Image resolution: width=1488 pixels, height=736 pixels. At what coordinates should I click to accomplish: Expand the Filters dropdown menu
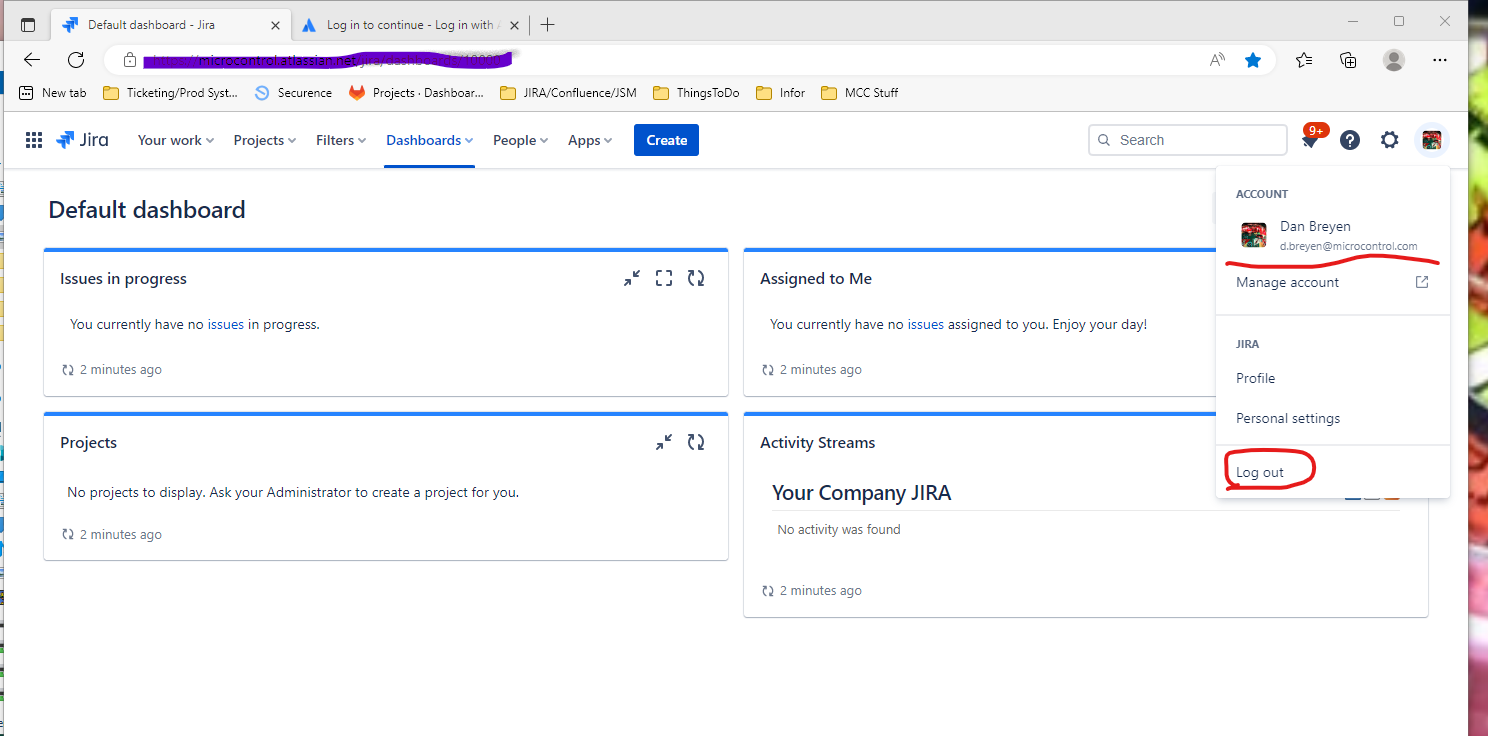pos(341,140)
